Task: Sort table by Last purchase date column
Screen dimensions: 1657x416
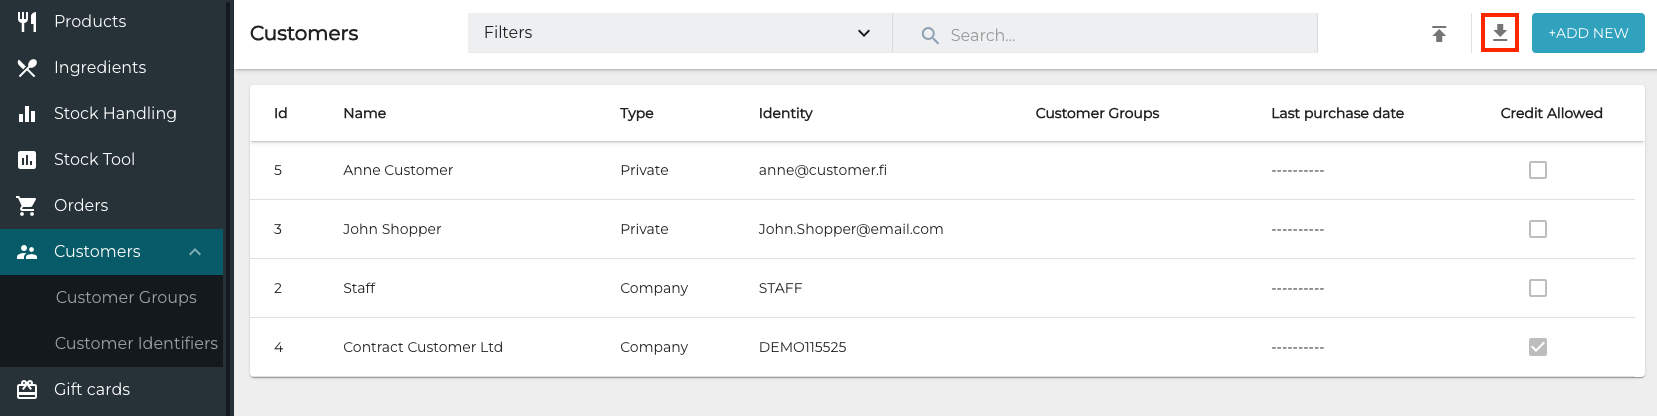Action: pos(1337,113)
